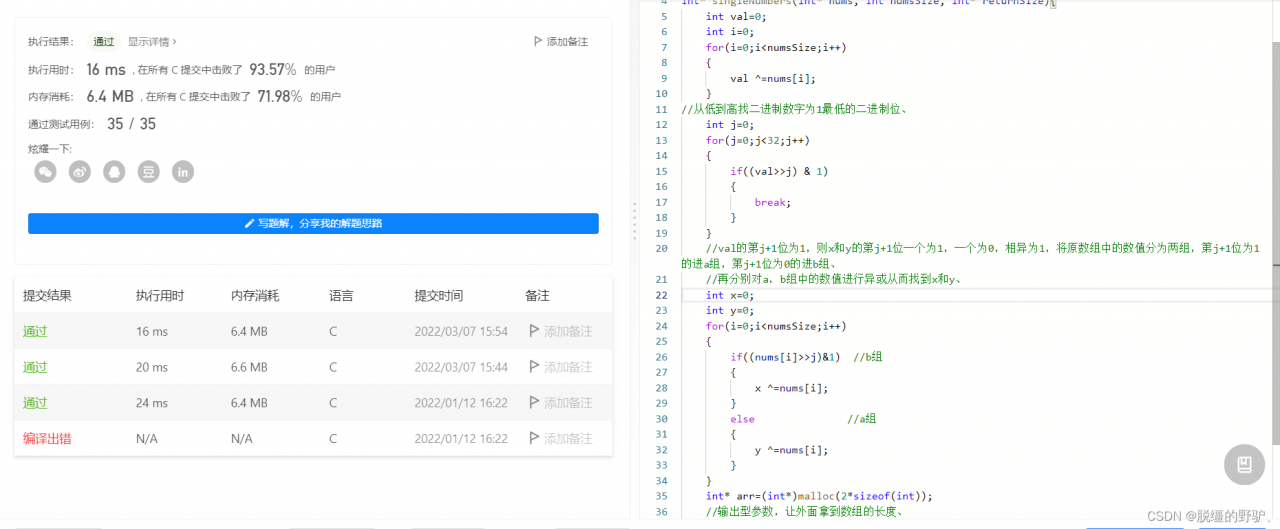This screenshot has height=529, width=1280.
Task: Click the //b组 comment on line 26
Action: pyautogui.click(x=867, y=357)
